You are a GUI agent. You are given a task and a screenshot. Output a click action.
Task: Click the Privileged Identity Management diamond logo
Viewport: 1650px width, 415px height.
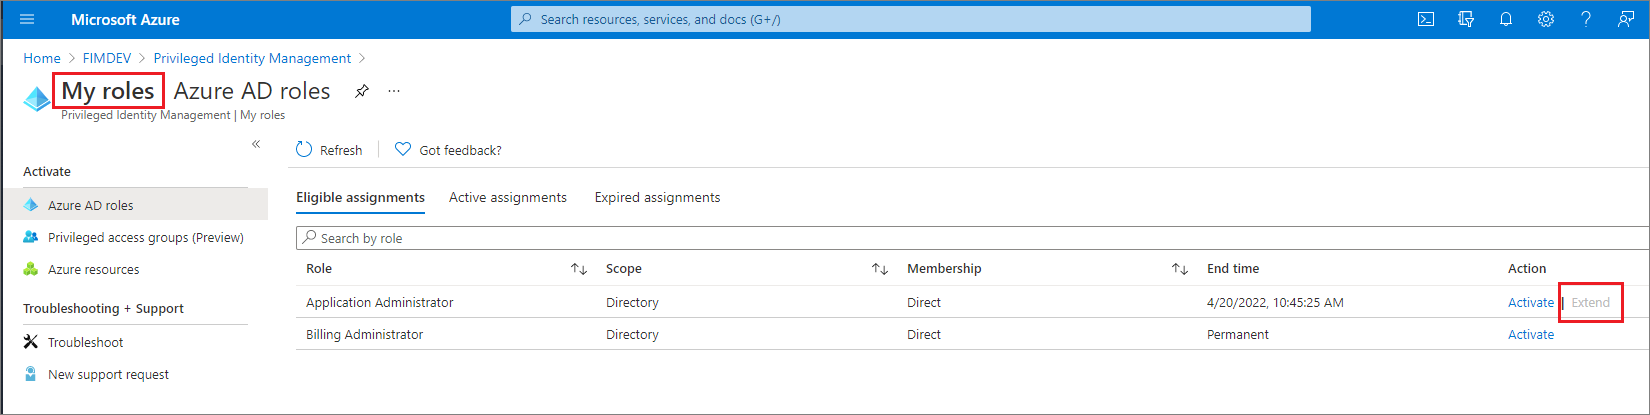(x=37, y=99)
